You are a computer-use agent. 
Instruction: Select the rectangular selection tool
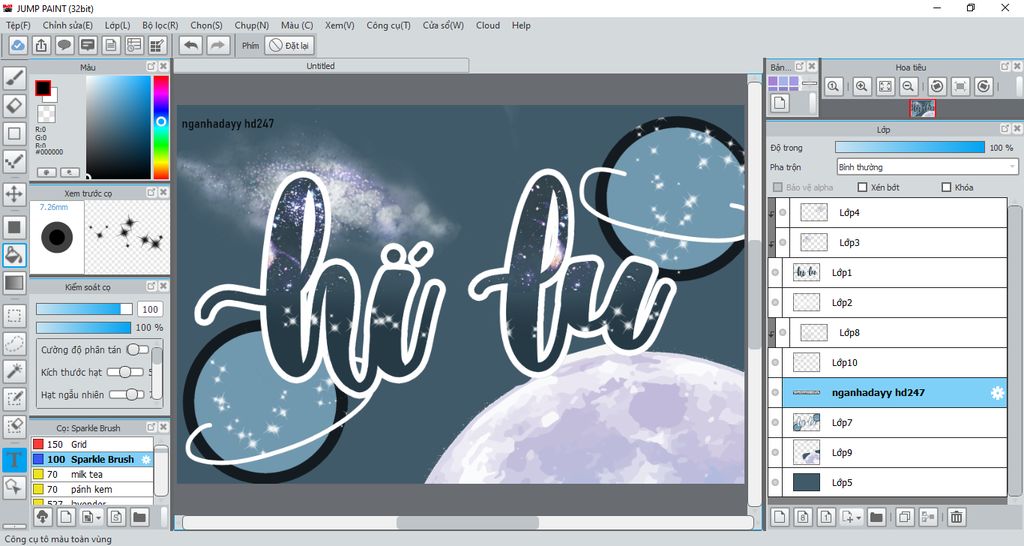coord(14,315)
